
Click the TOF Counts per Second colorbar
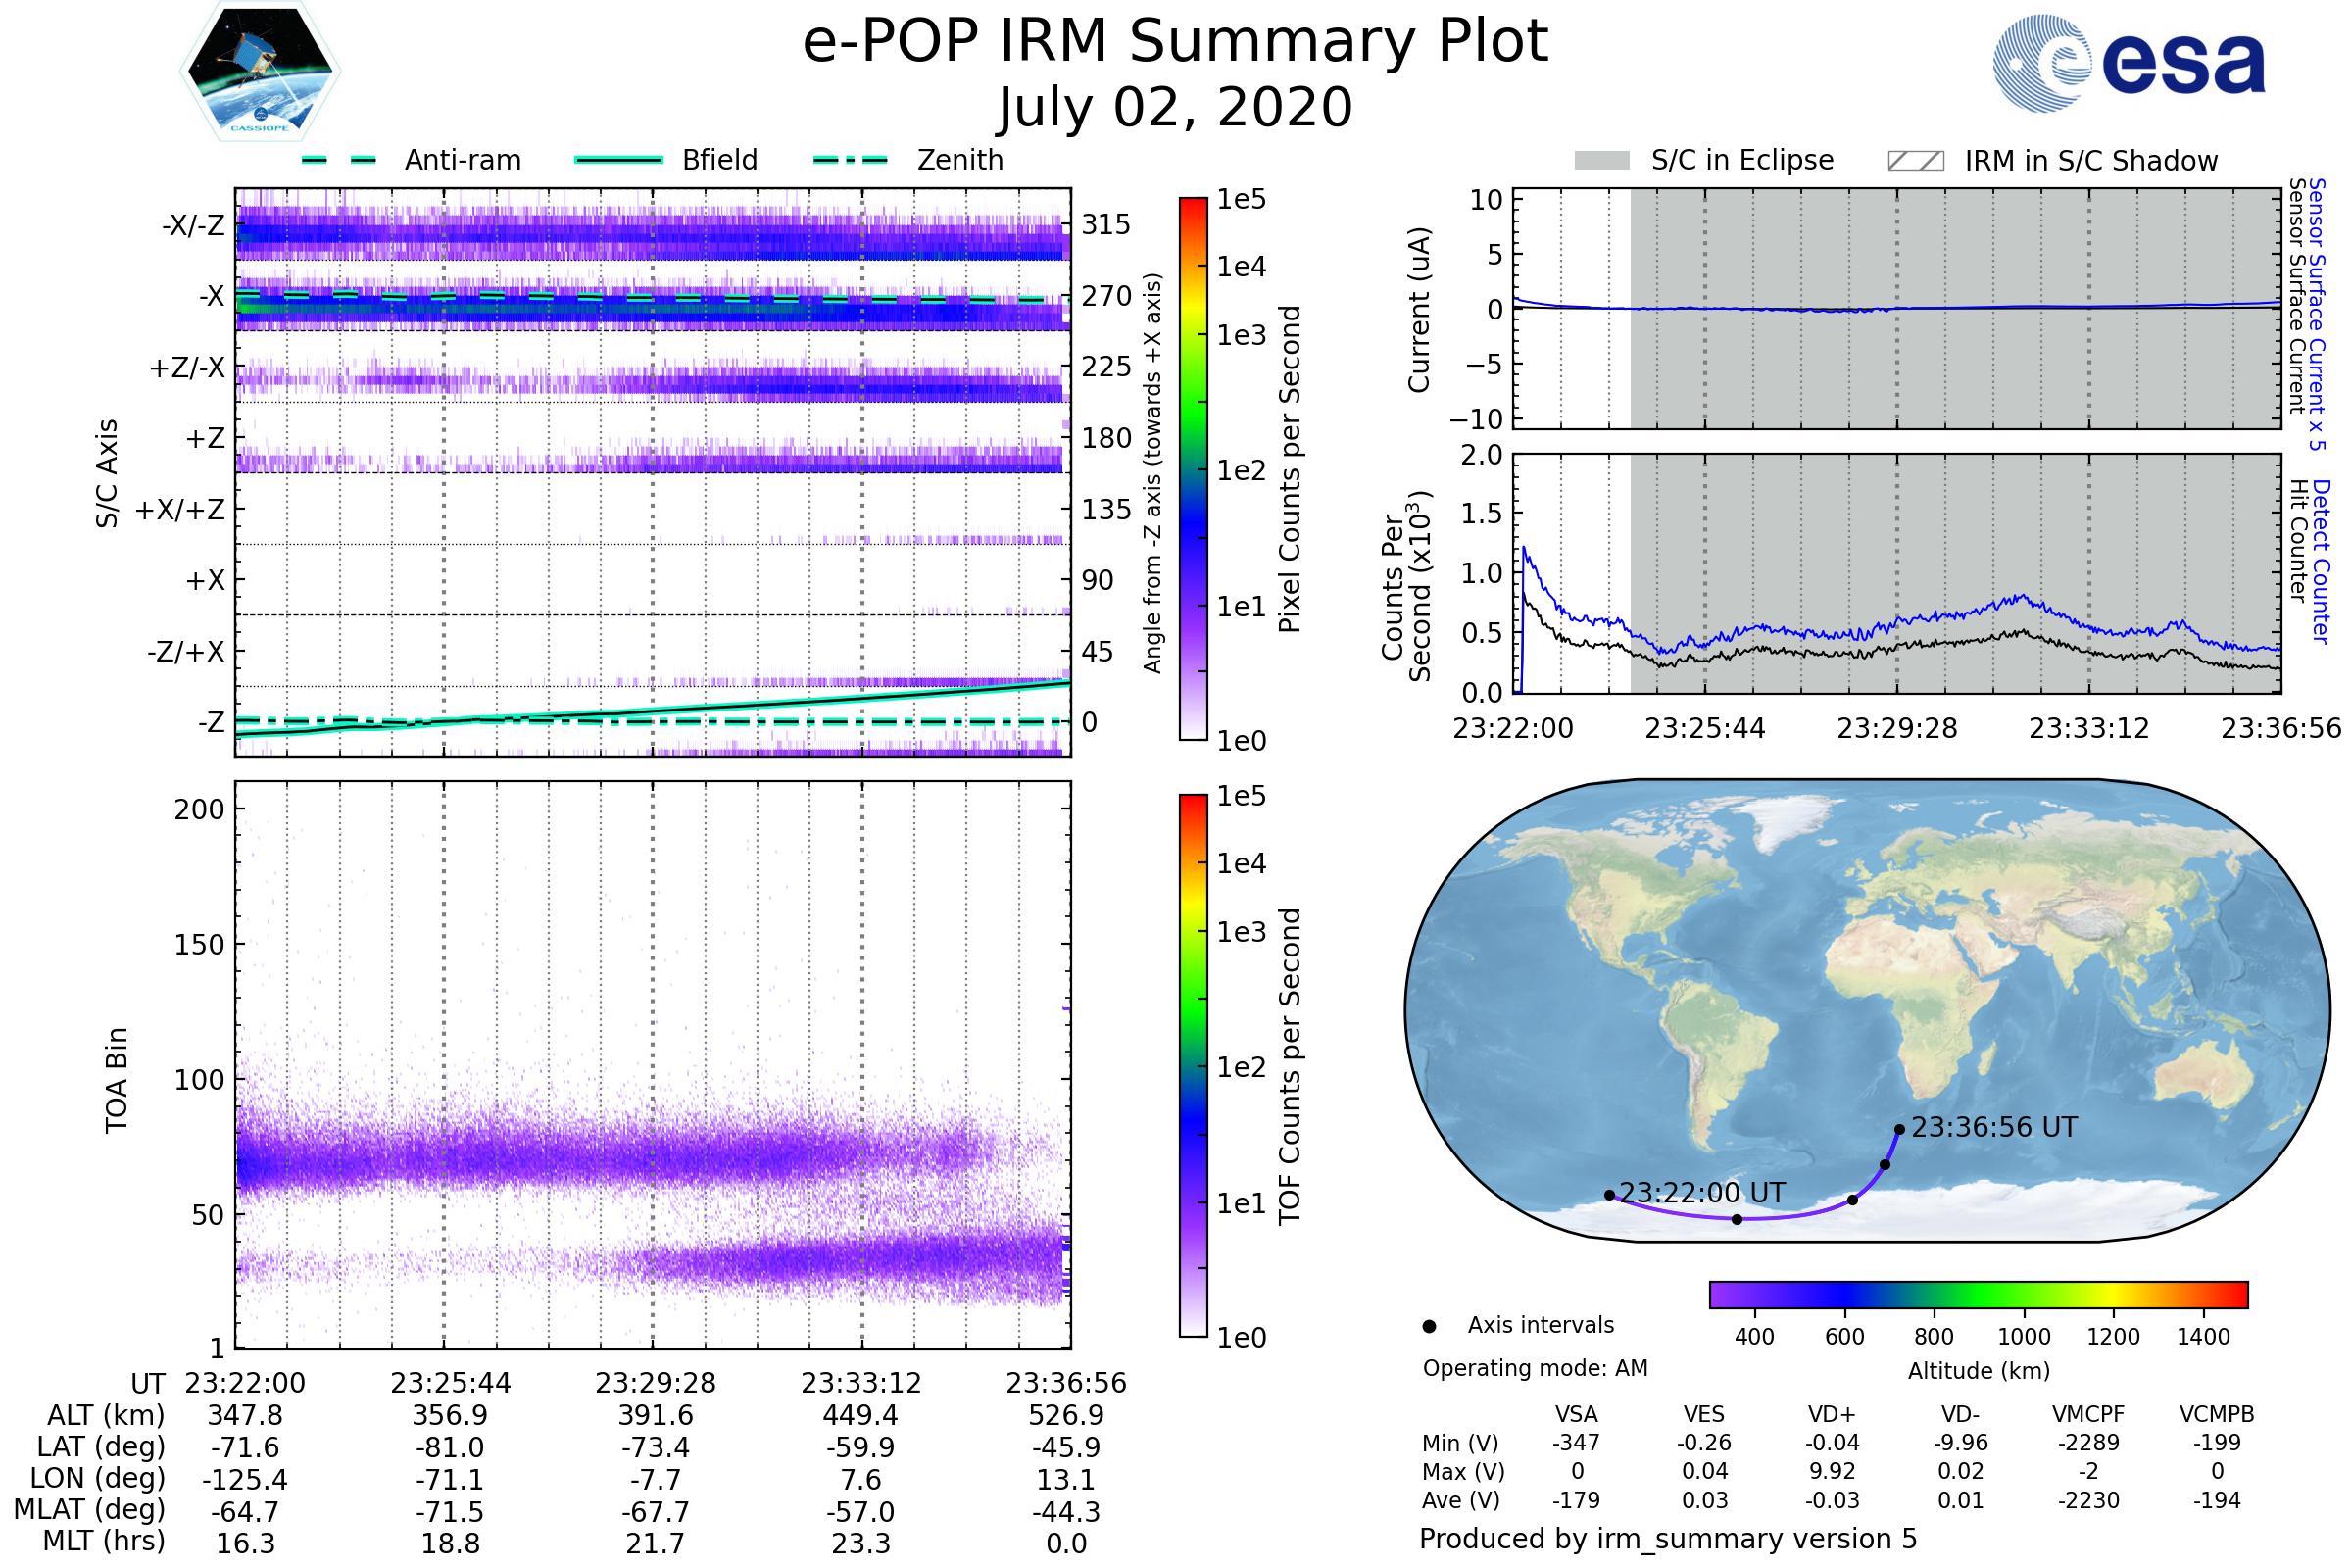coord(1193,1065)
